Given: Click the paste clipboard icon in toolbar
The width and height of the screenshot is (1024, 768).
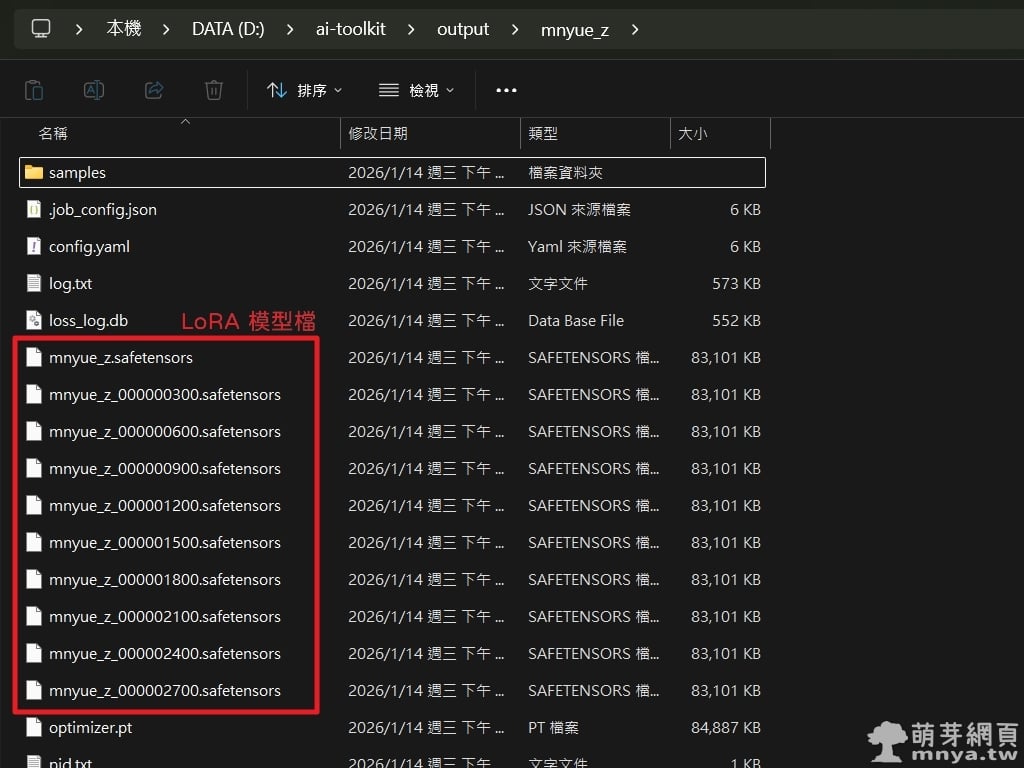Looking at the screenshot, I should [34, 90].
